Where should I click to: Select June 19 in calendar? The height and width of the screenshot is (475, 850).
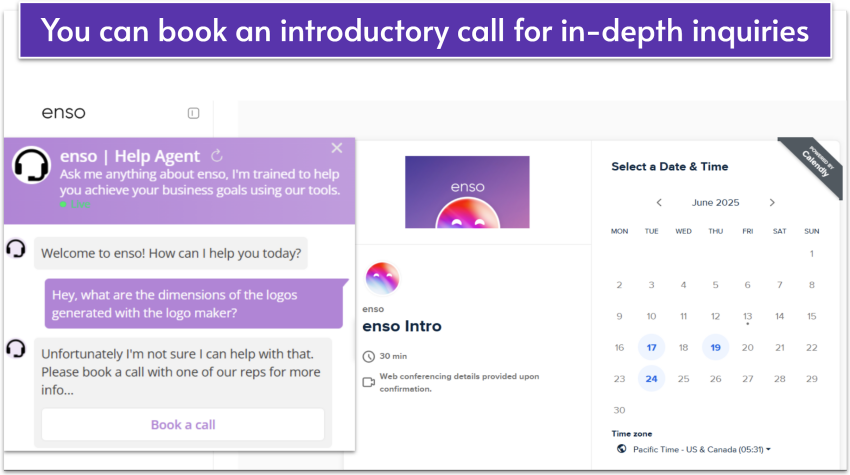click(x=716, y=347)
